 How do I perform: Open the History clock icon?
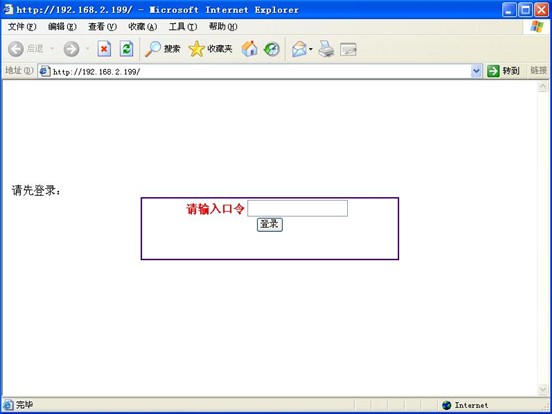[271, 49]
